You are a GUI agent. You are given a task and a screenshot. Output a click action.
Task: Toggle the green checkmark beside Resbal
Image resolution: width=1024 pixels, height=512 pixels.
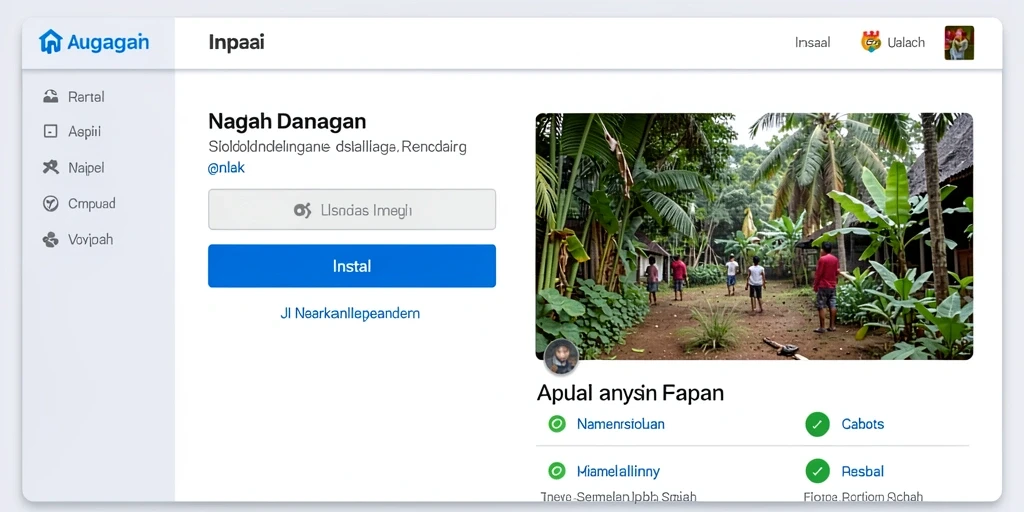[x=817, y=471]
